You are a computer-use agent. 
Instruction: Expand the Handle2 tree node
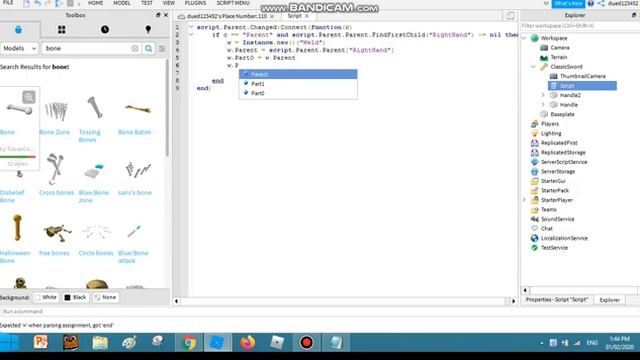(543, 95)
